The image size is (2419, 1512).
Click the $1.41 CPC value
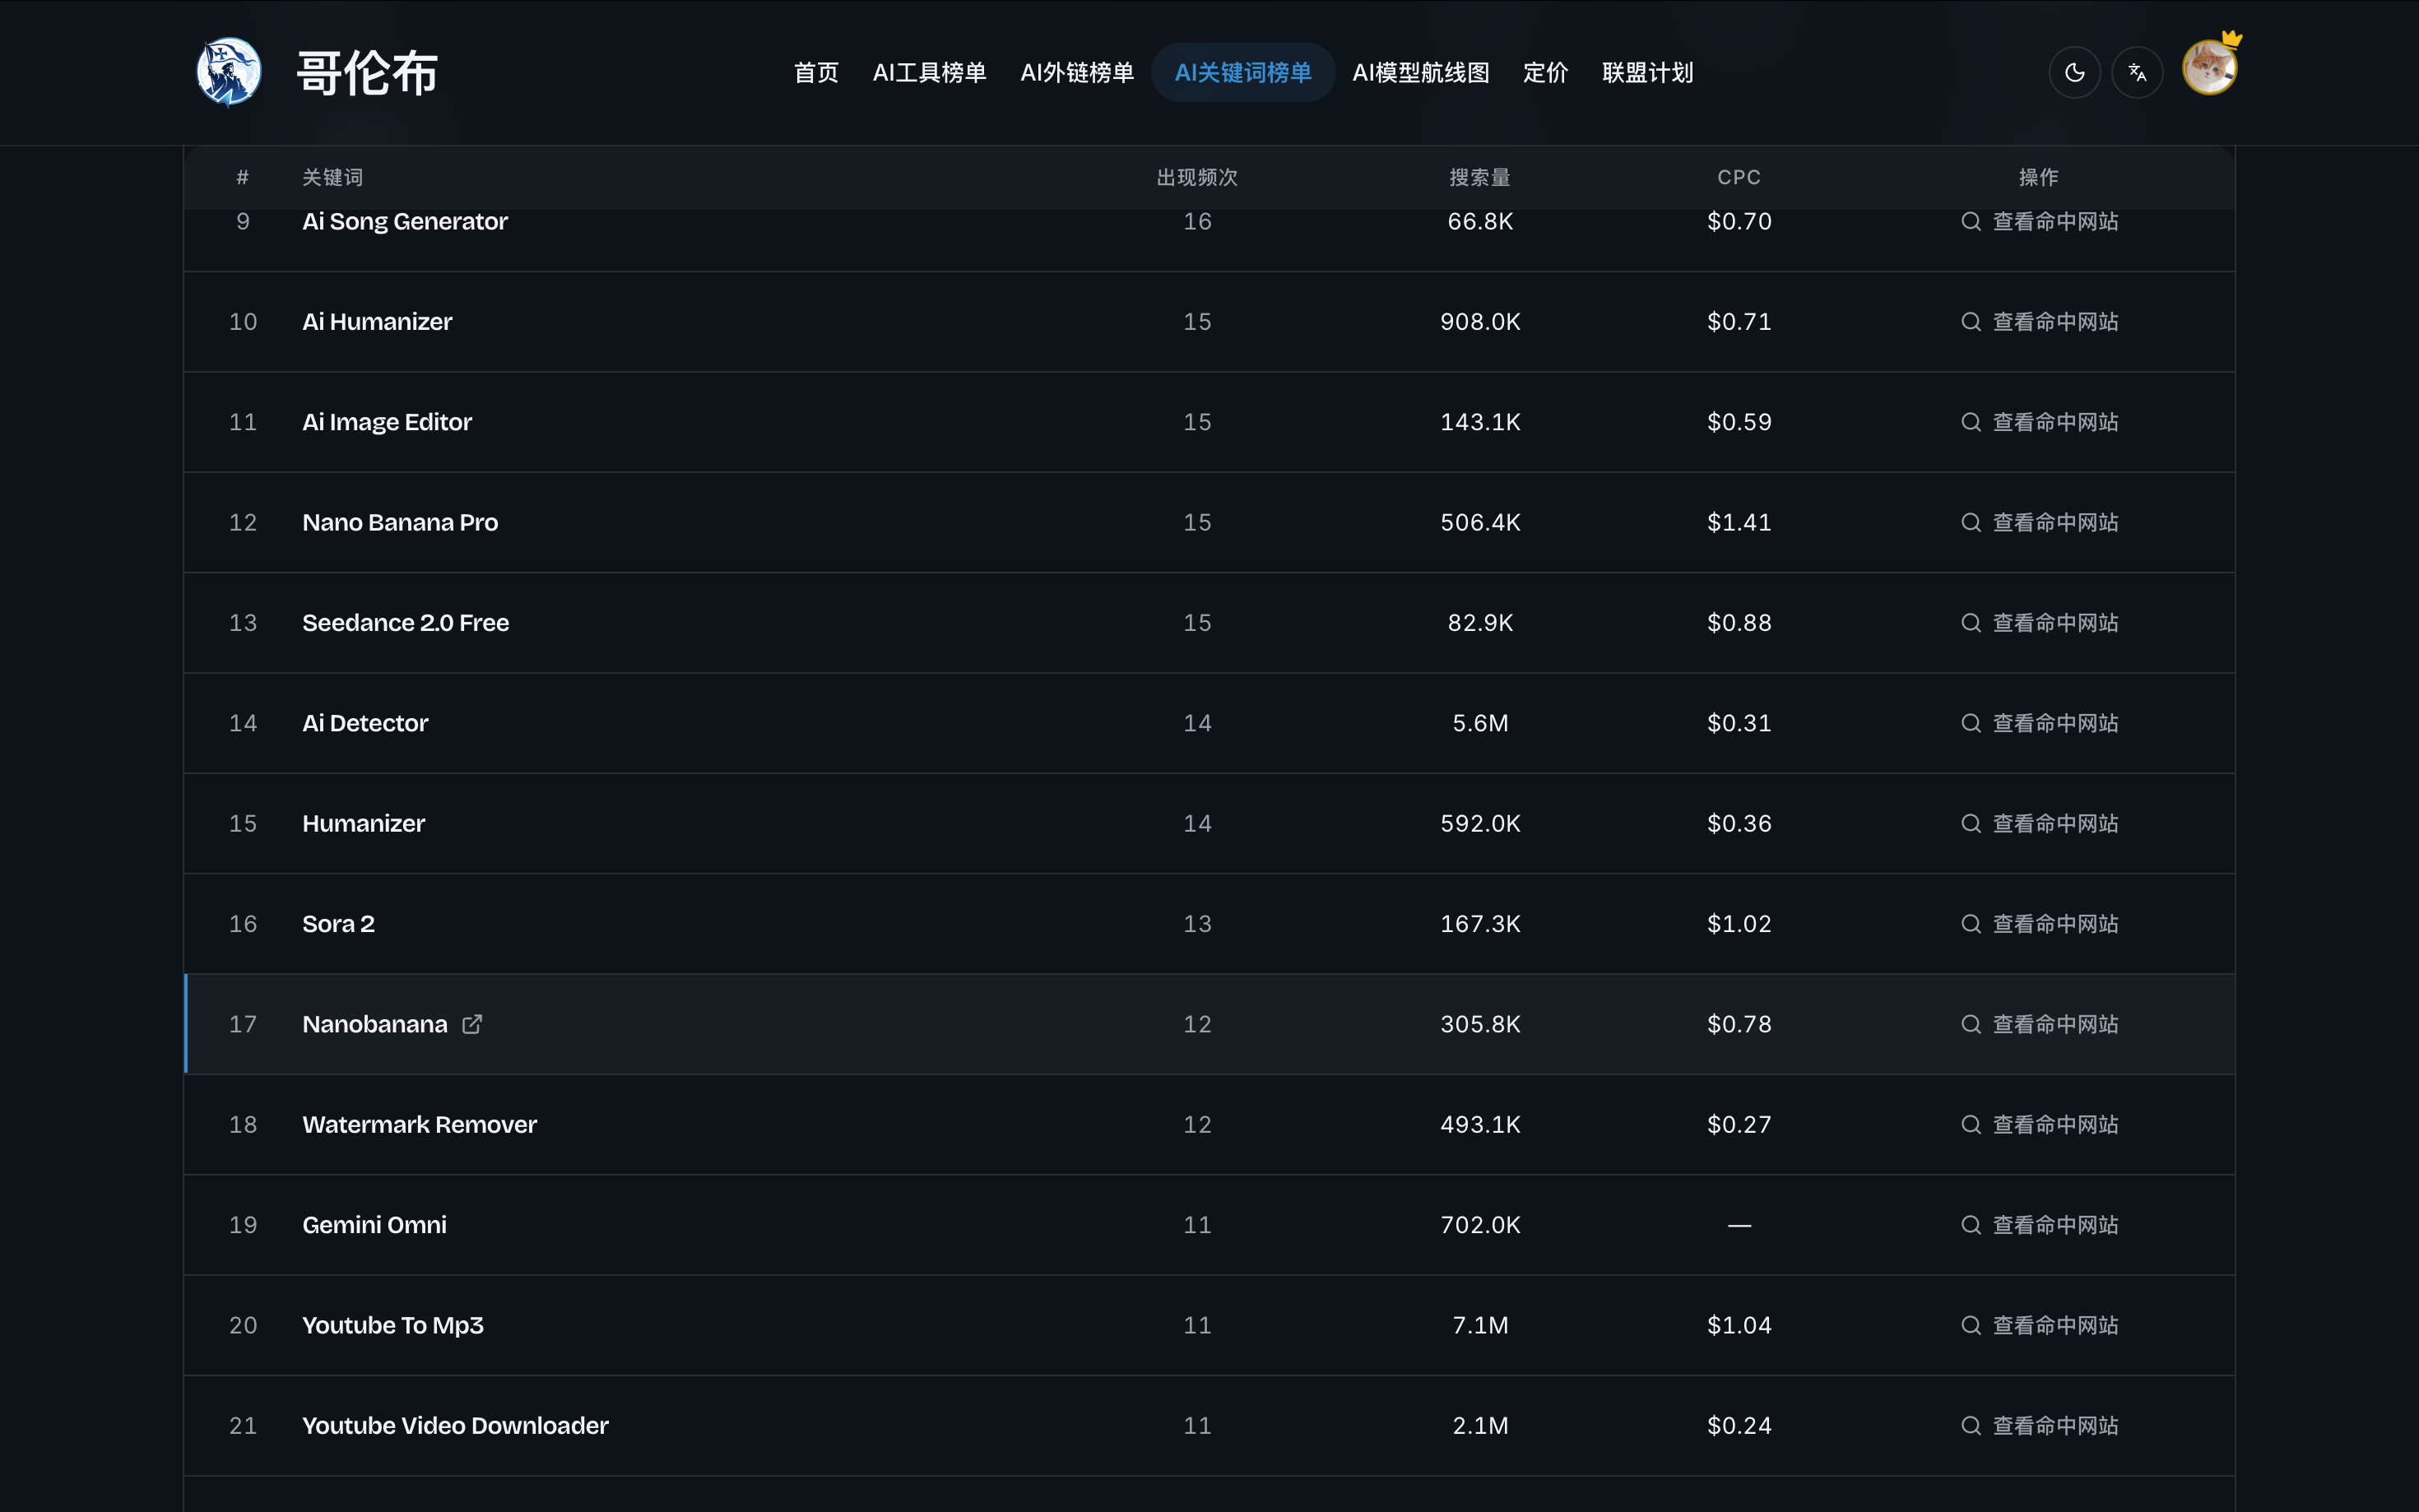tap(1739, 522)
